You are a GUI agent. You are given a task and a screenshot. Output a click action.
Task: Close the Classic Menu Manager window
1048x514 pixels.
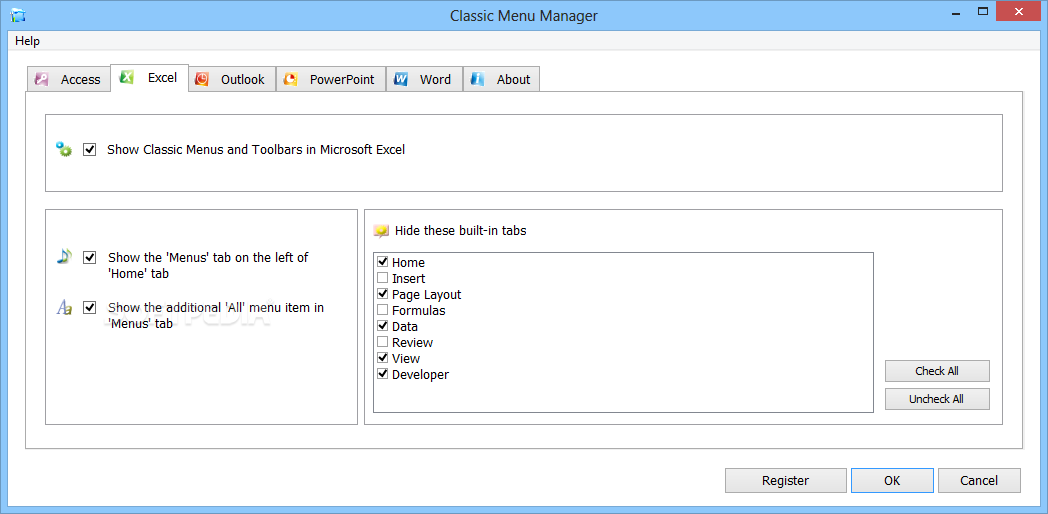[1020, 11]
